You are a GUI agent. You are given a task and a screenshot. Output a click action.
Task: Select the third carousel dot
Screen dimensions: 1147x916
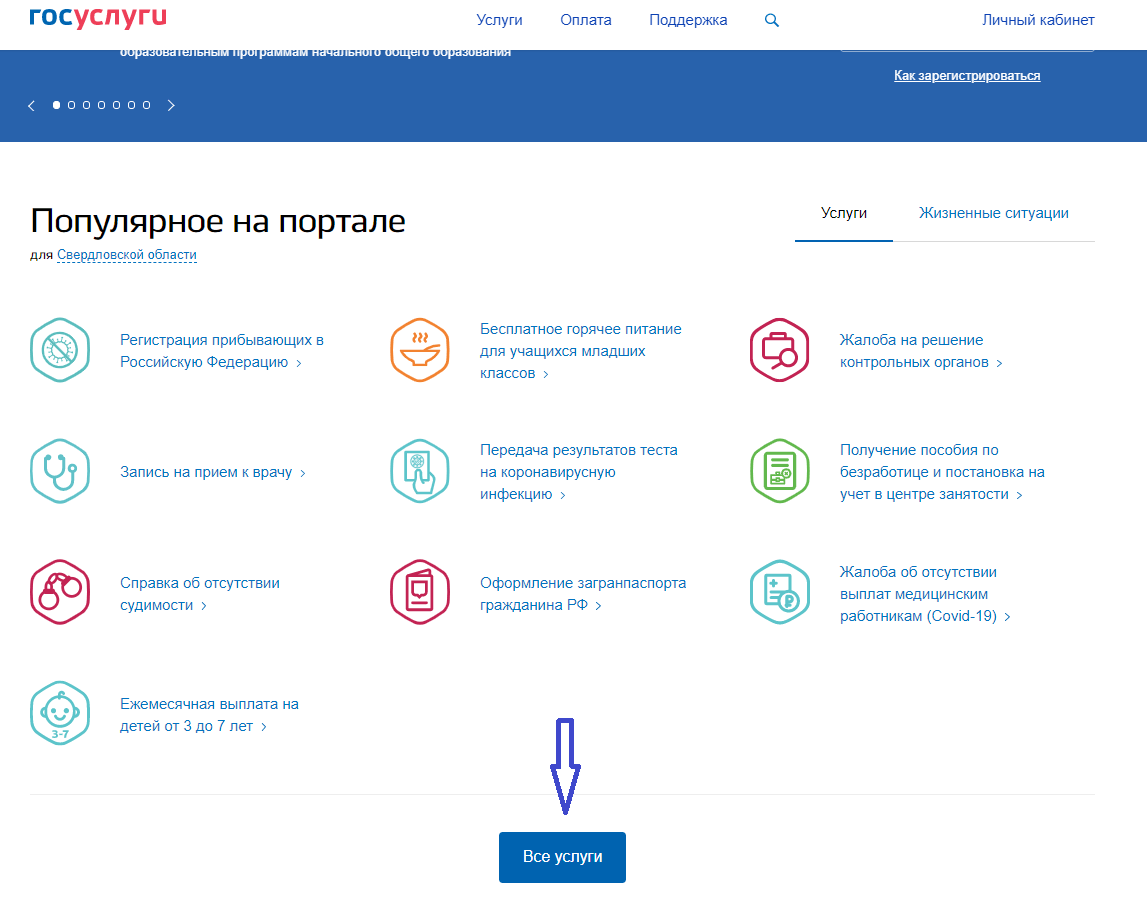pos(86,105)
